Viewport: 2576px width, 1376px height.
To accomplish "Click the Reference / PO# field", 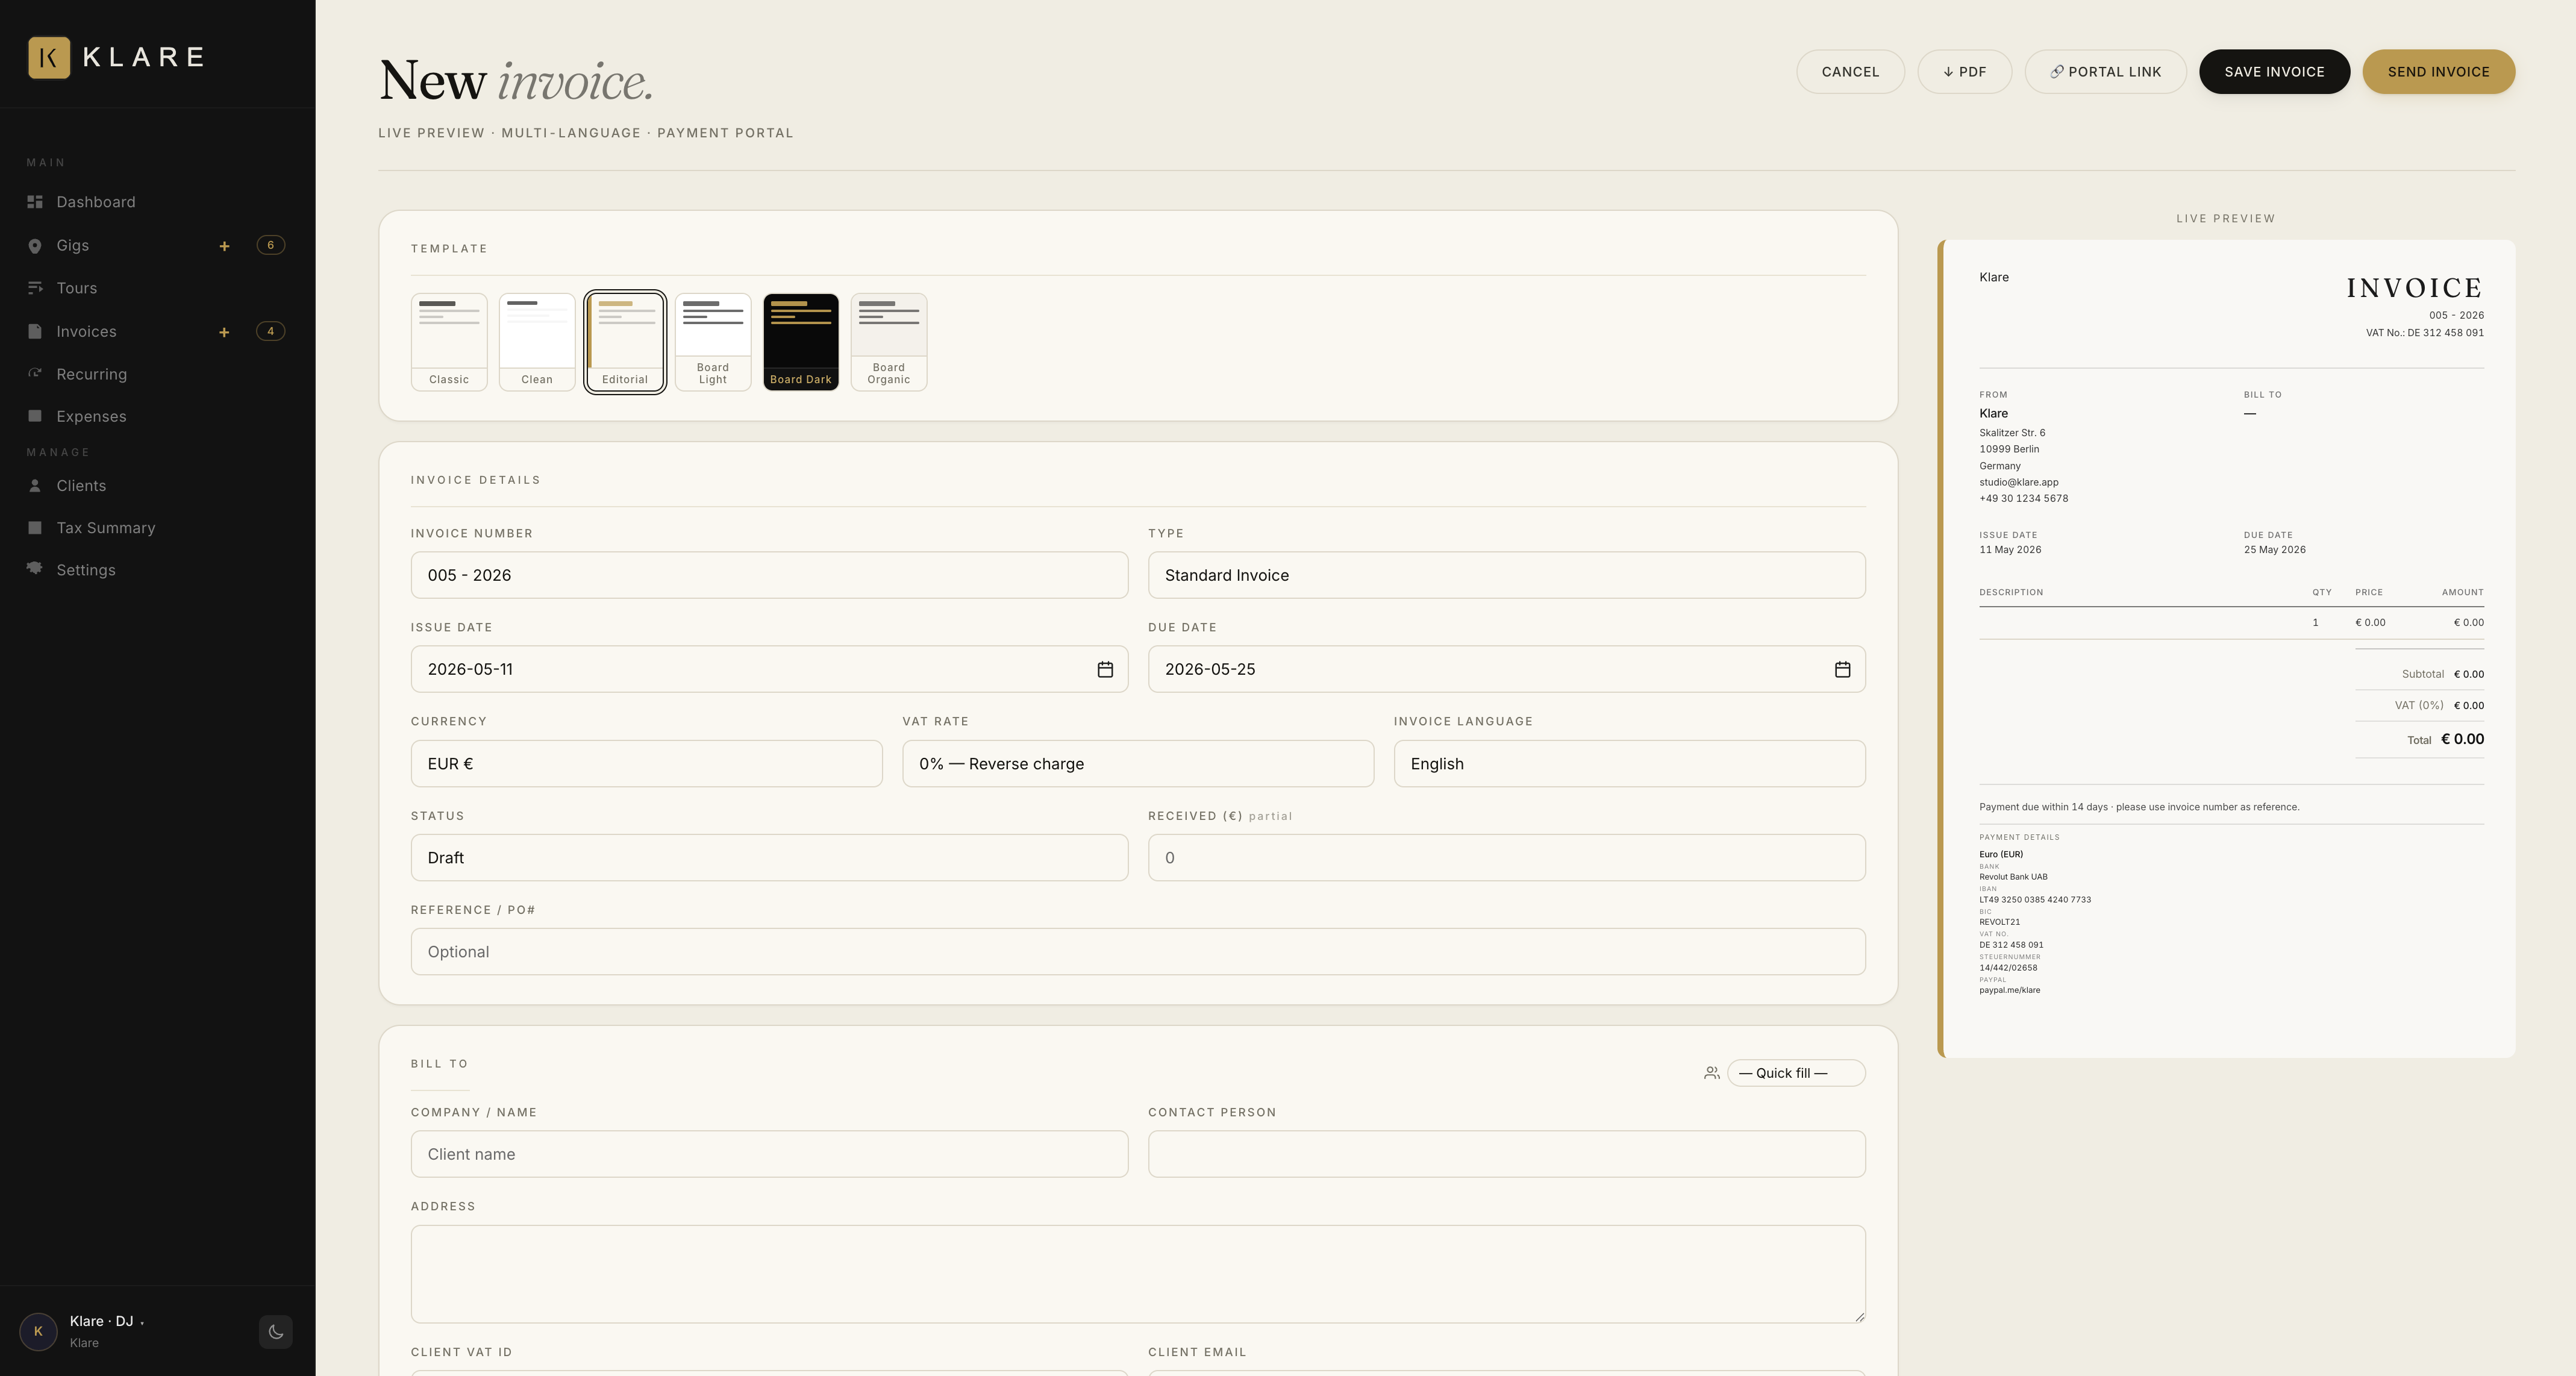I will [1138, 951].
